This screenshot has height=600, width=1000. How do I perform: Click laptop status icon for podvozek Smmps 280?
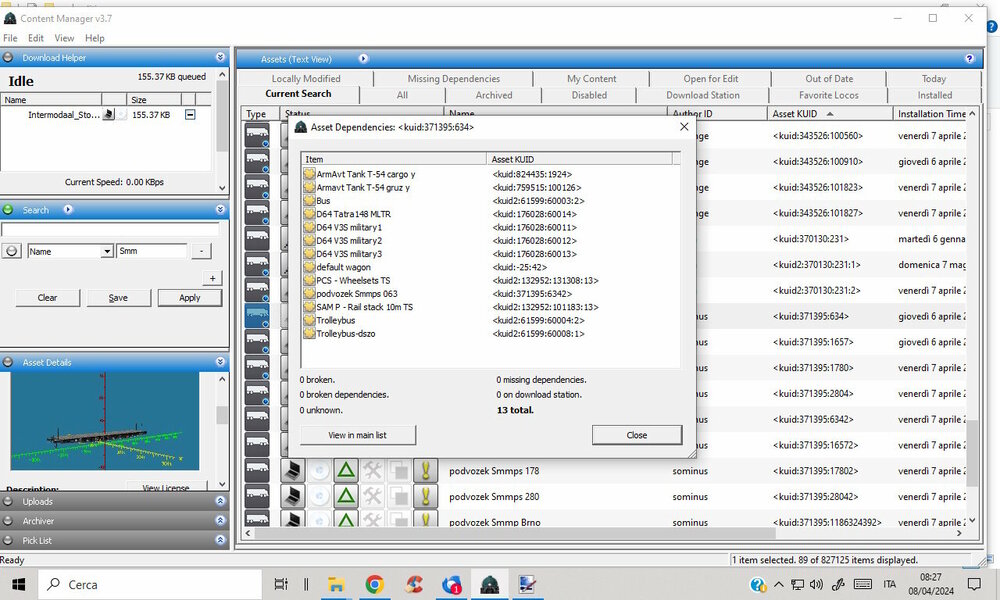(293, 496)
